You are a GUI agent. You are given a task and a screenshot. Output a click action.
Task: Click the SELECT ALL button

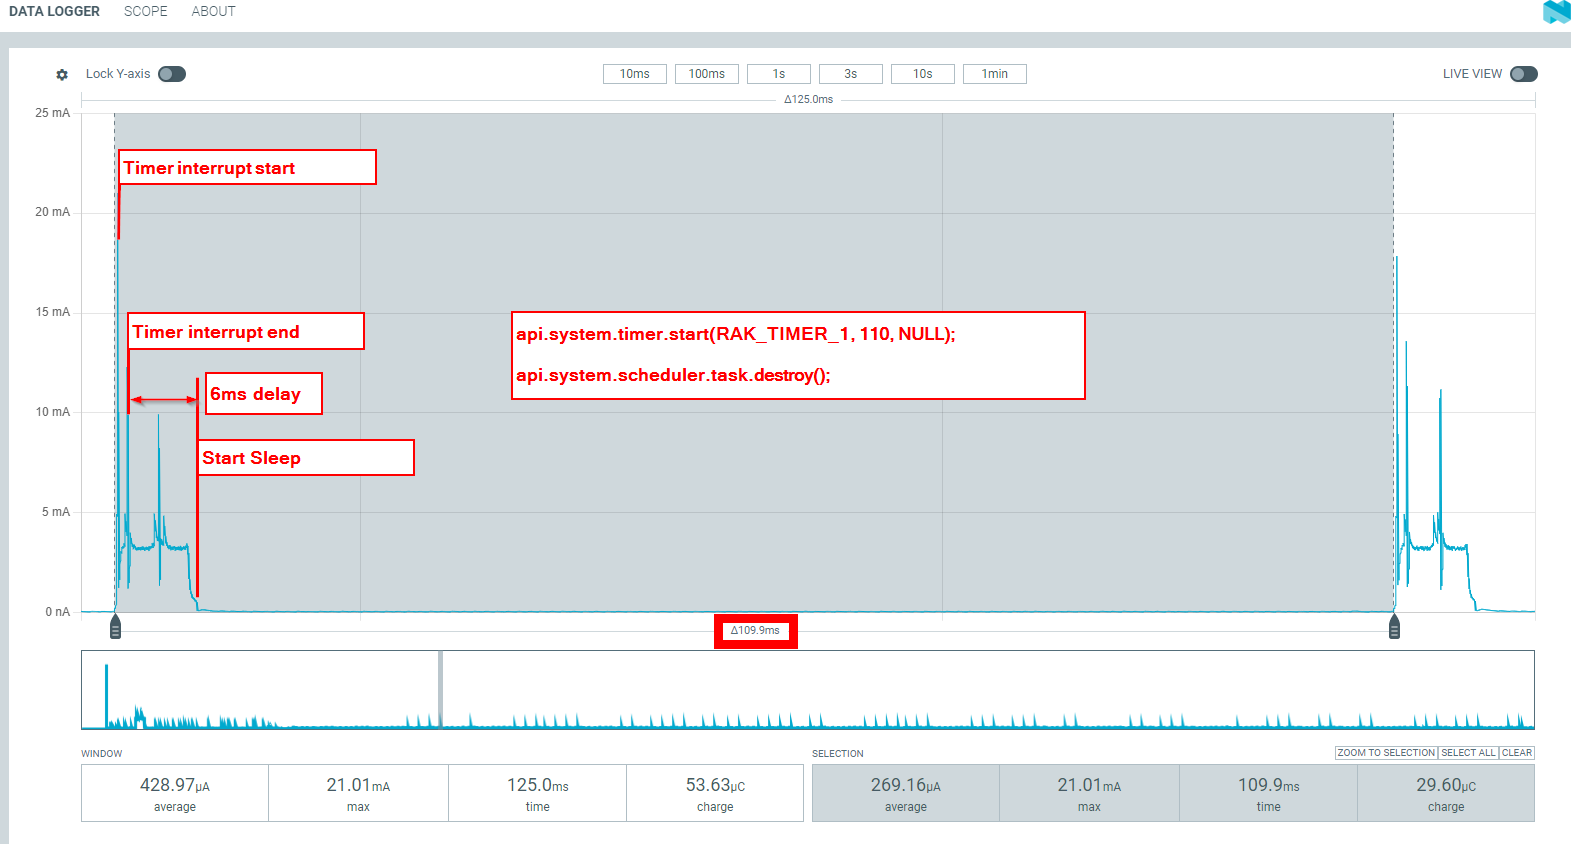(x=1468, y=753)
